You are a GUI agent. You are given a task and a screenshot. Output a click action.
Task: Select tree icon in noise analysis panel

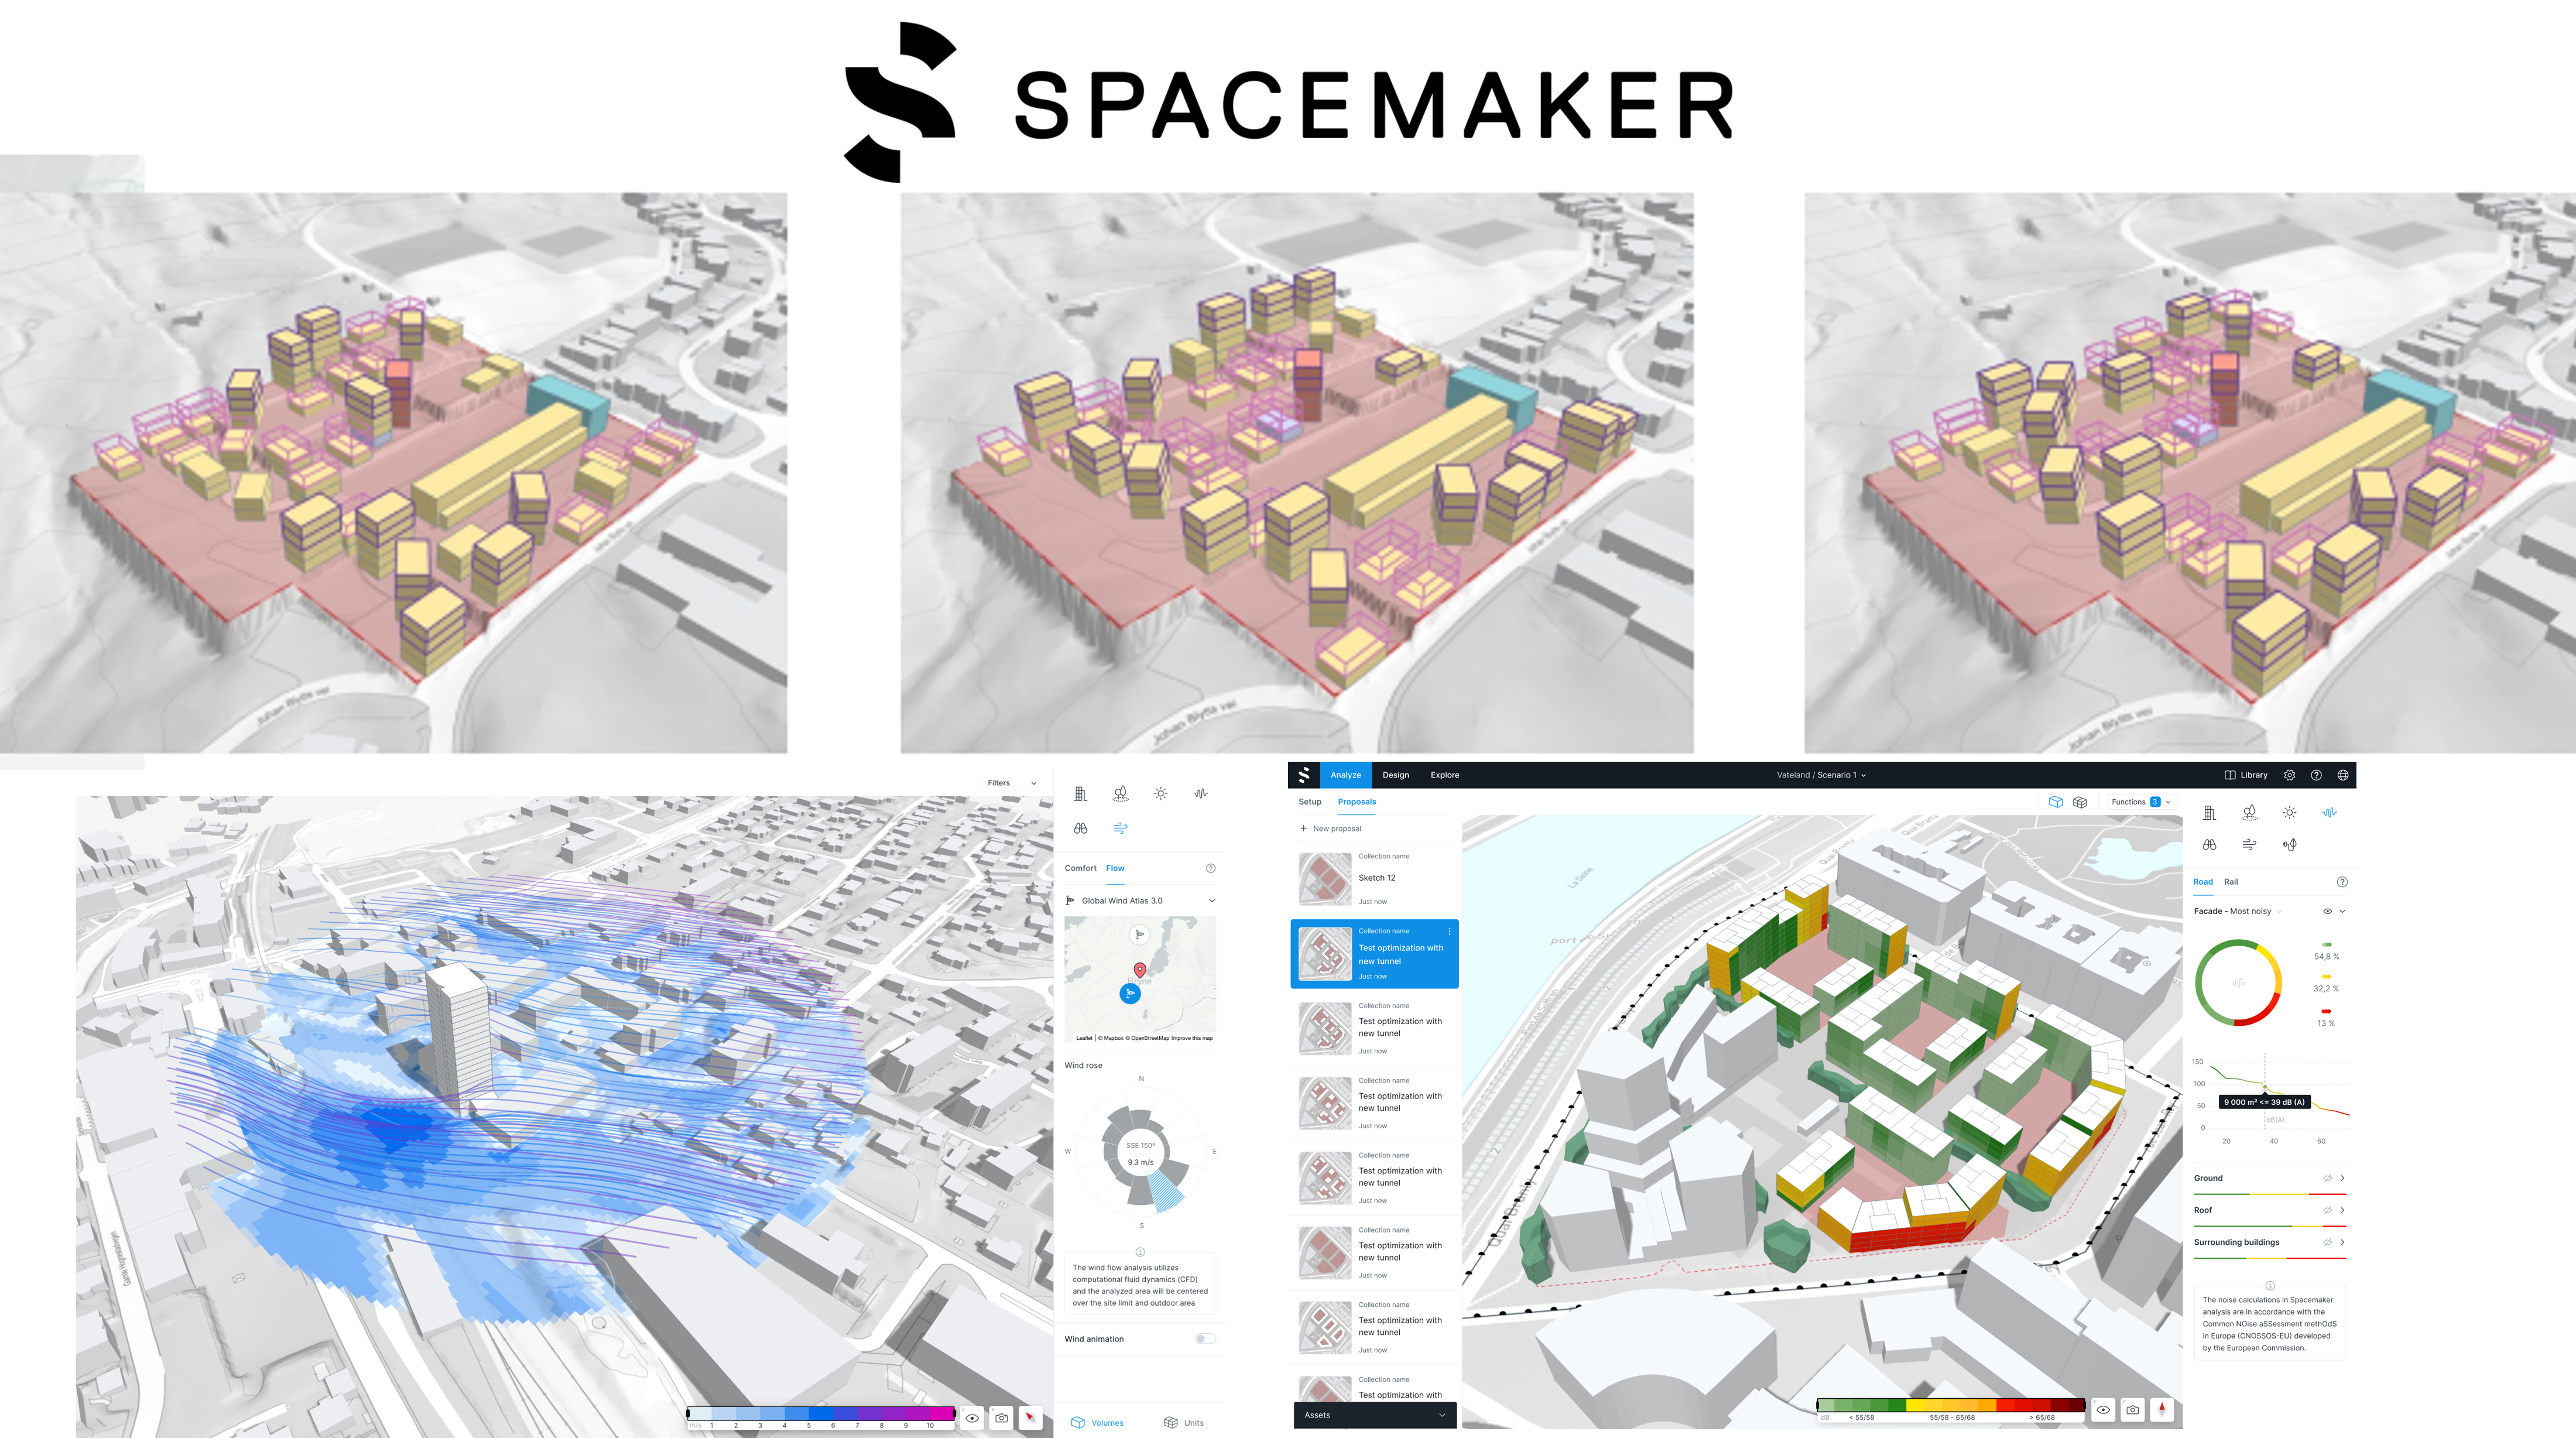click(x=2249, y=813)
